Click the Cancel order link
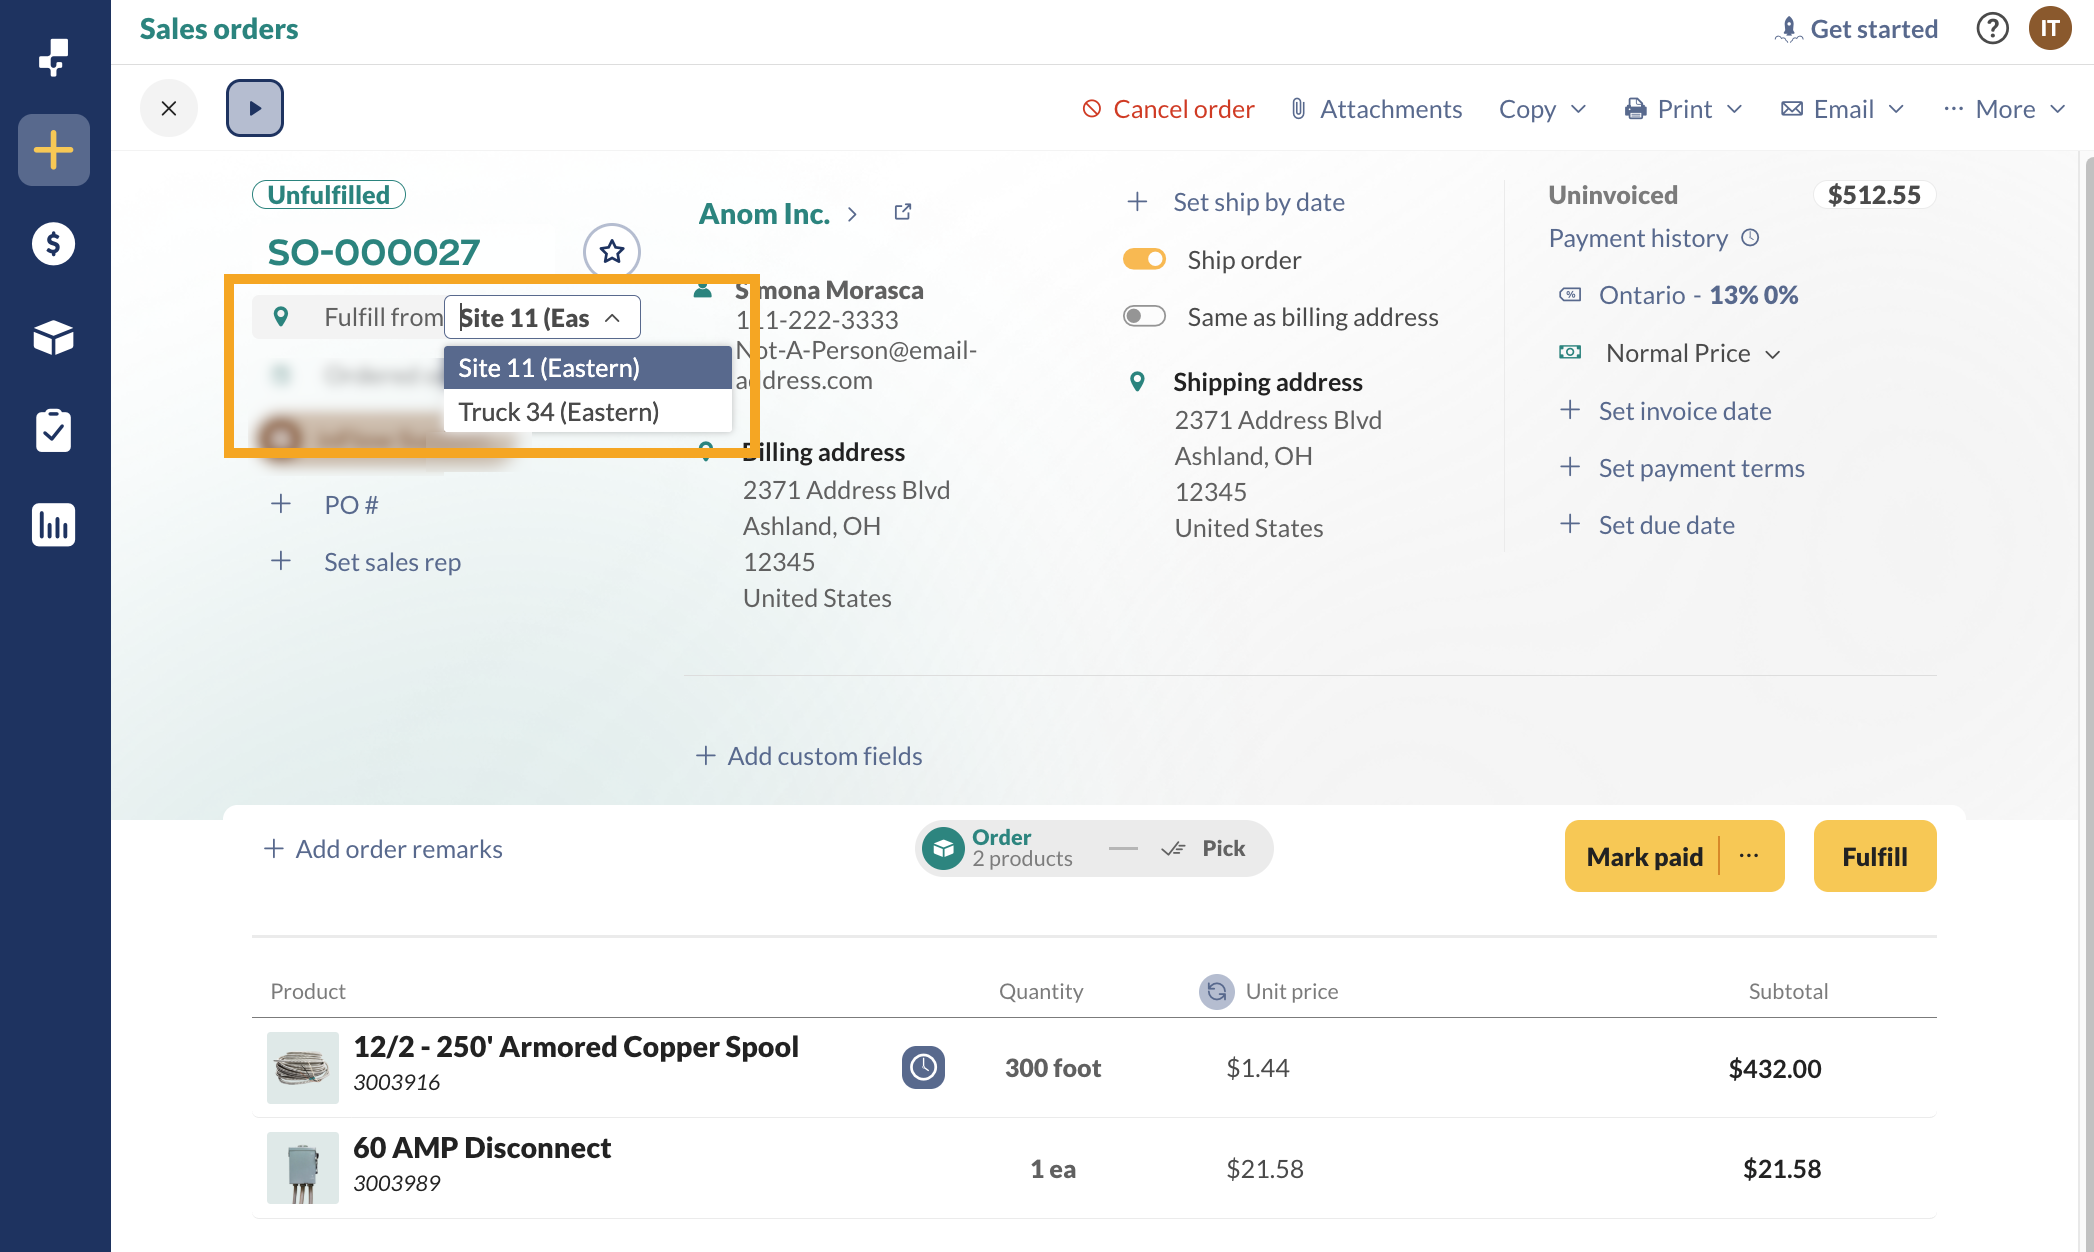This screenshot has height=1252, width=2094. tap(1168, 109)
